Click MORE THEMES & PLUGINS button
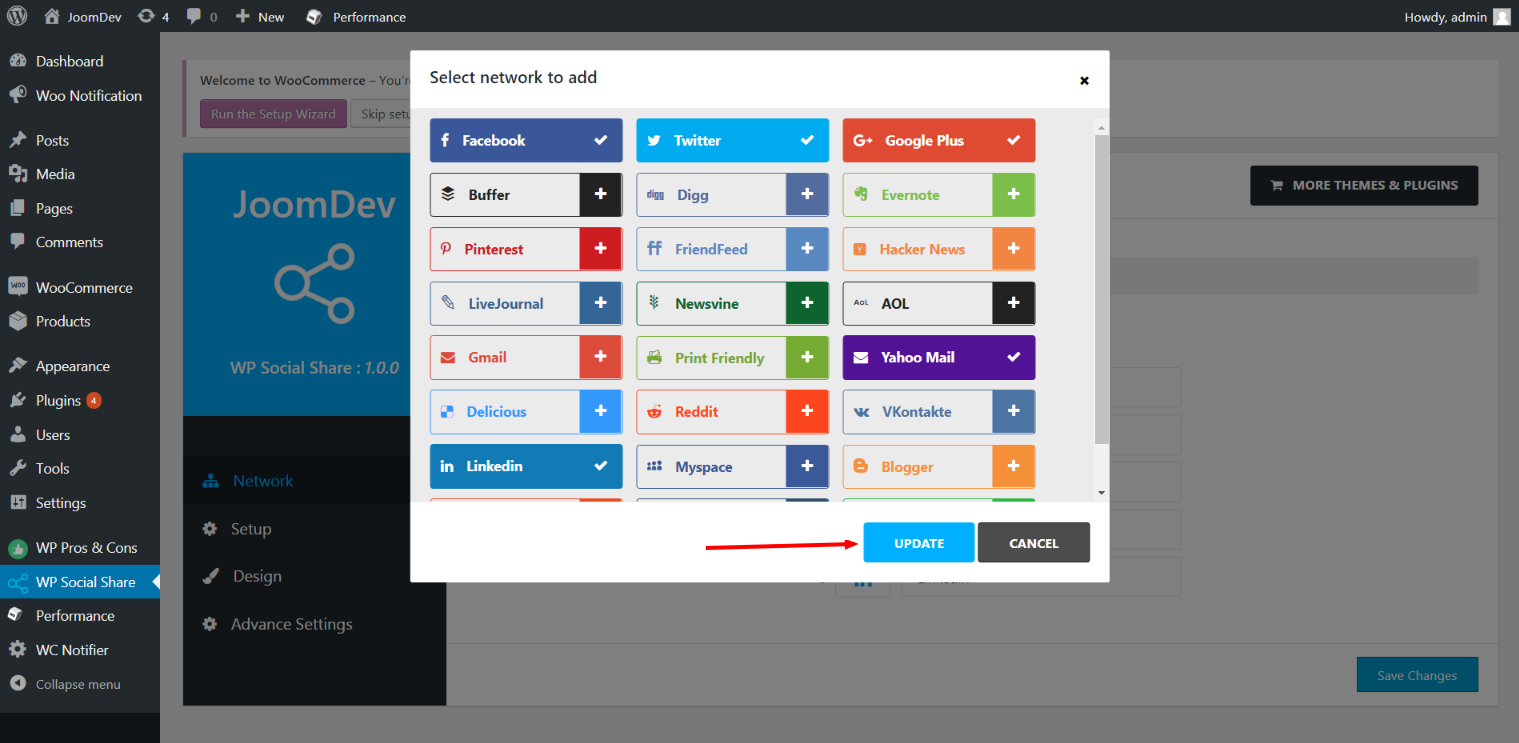1519x743 pixels. (x=1364, y=185)
